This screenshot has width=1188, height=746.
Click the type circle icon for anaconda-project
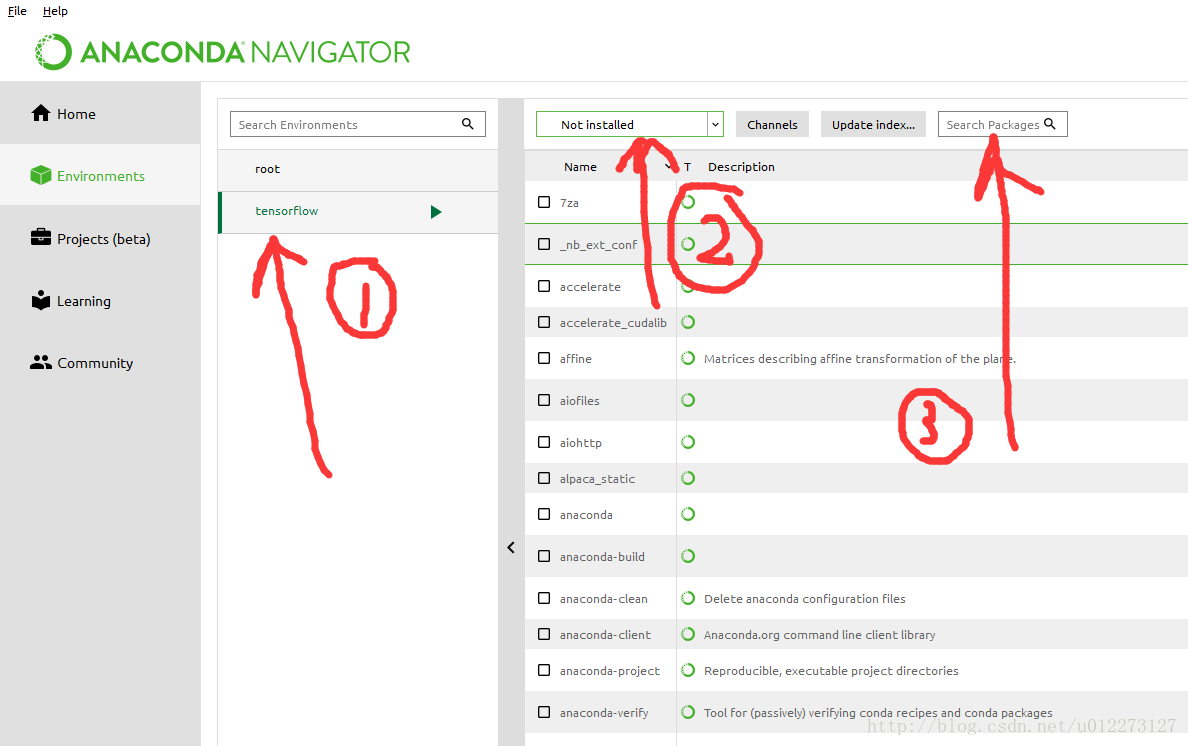coord(688,670)
